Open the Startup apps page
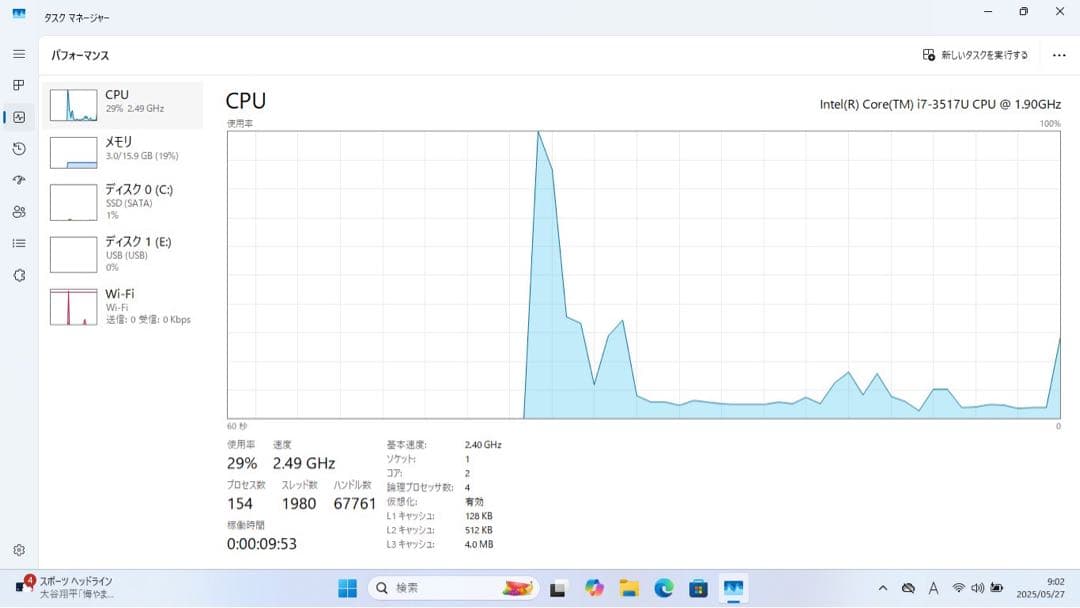 (18, 180)
